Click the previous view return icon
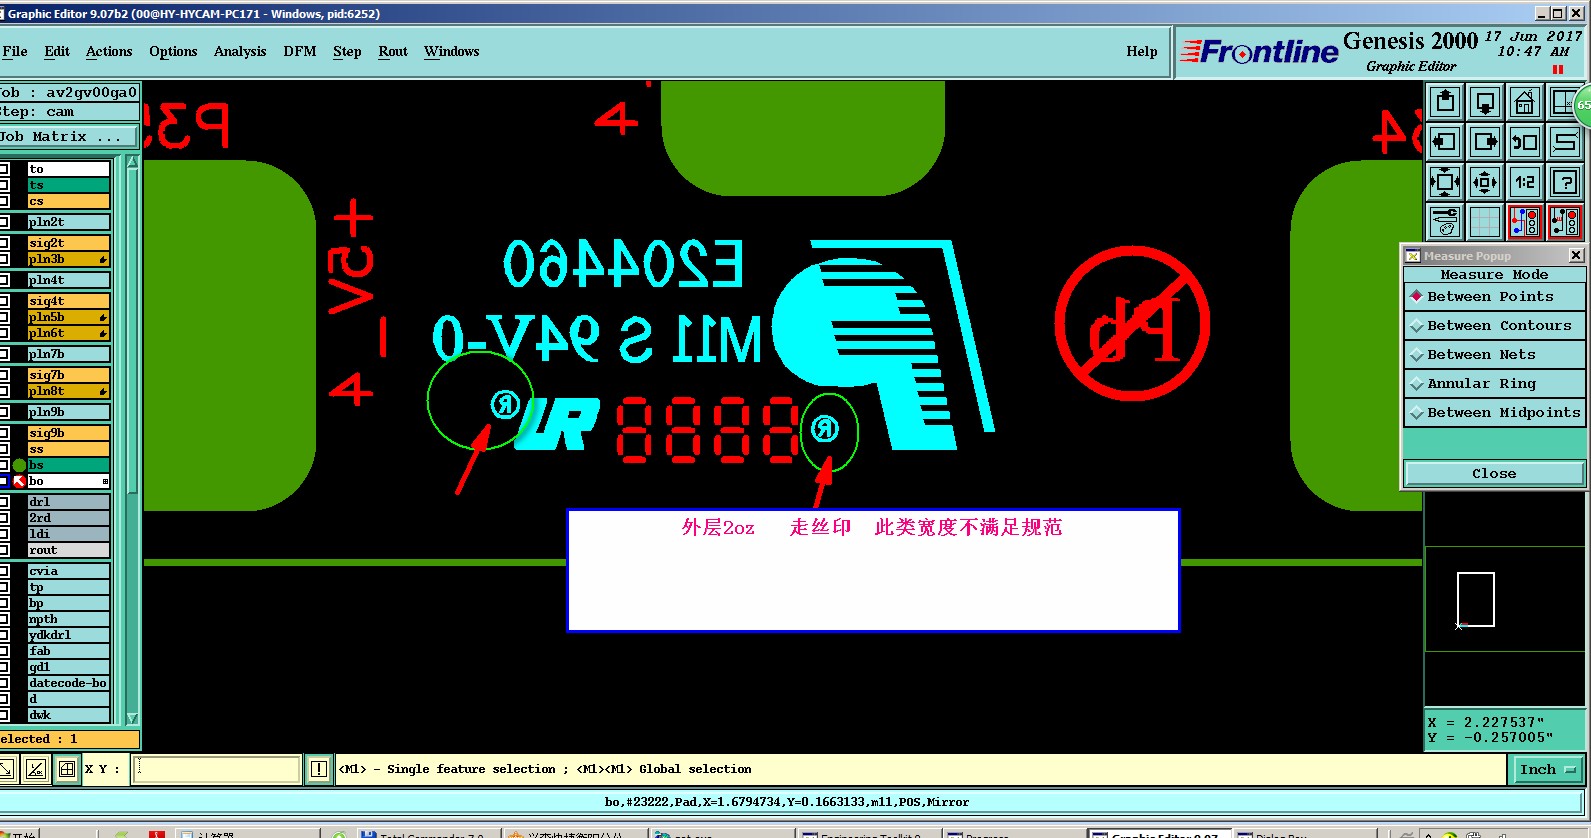The height and width of the screenshot is (838, 1591). (x=1525, y=142)
